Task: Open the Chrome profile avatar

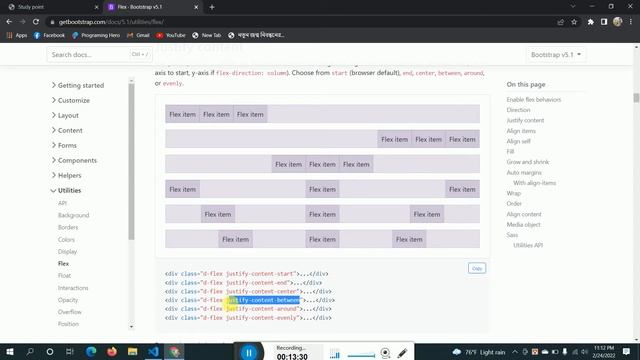Action: click(618, 22)
